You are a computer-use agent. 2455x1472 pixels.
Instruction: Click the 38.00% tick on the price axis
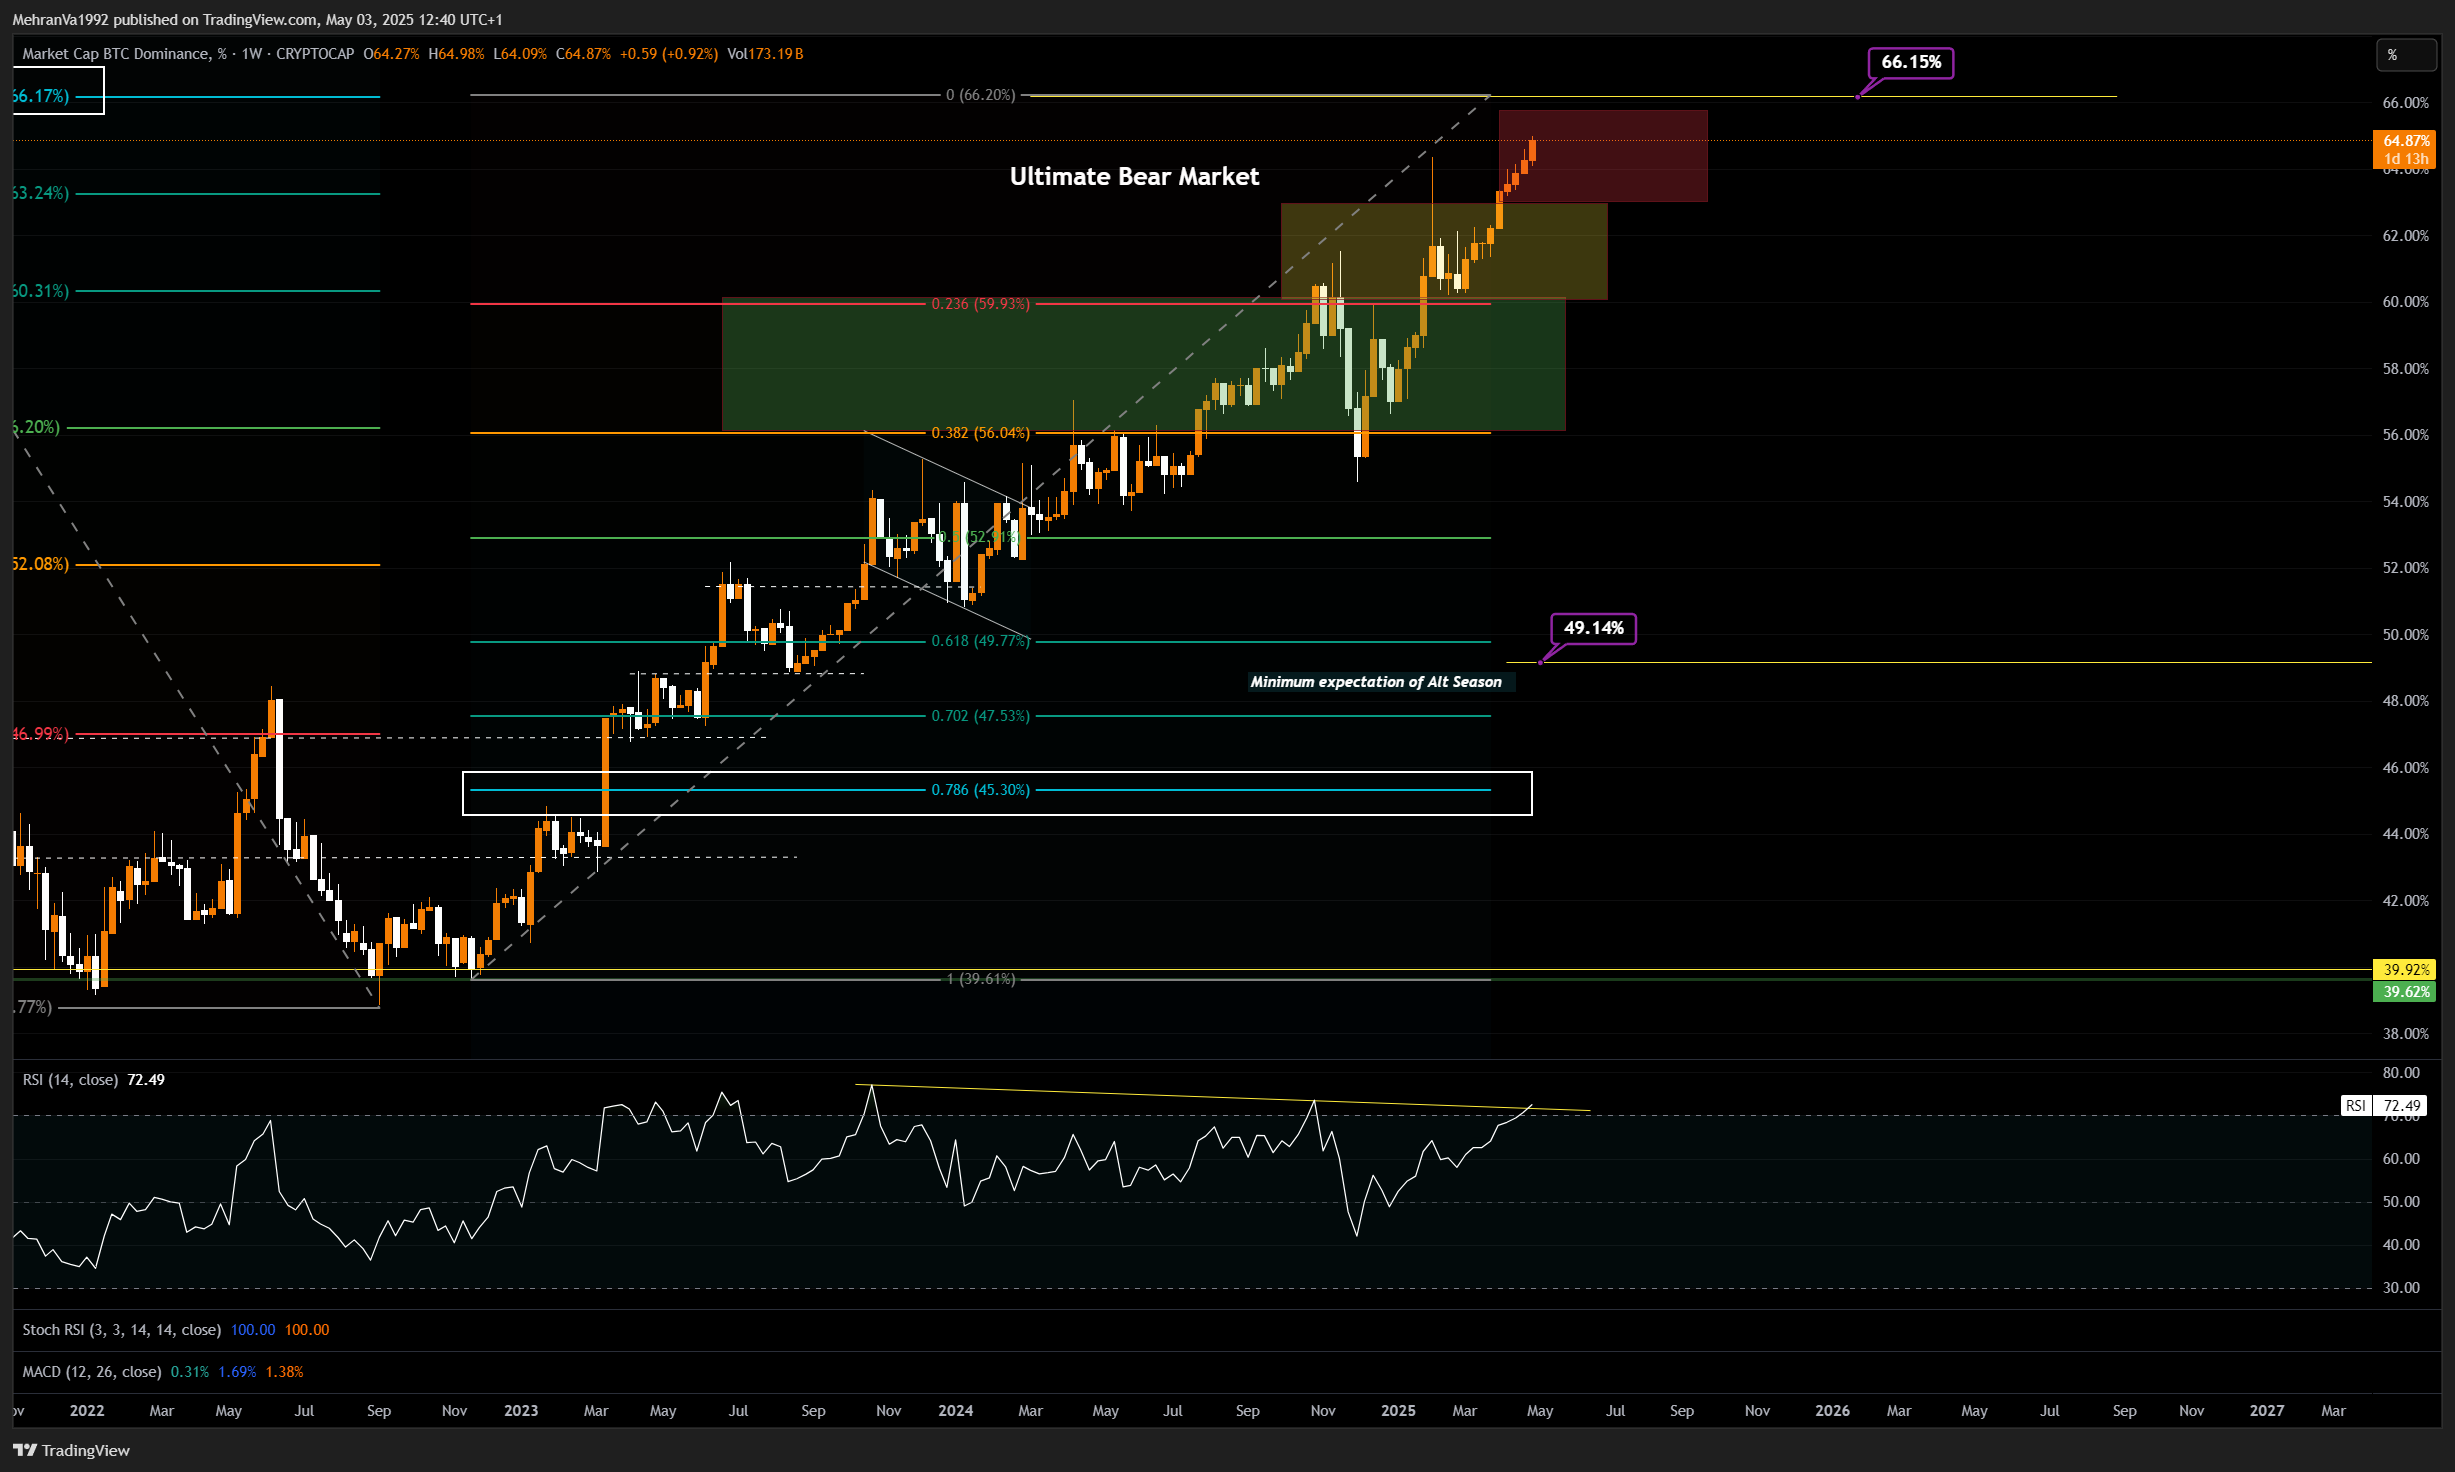(2405, 1034)
